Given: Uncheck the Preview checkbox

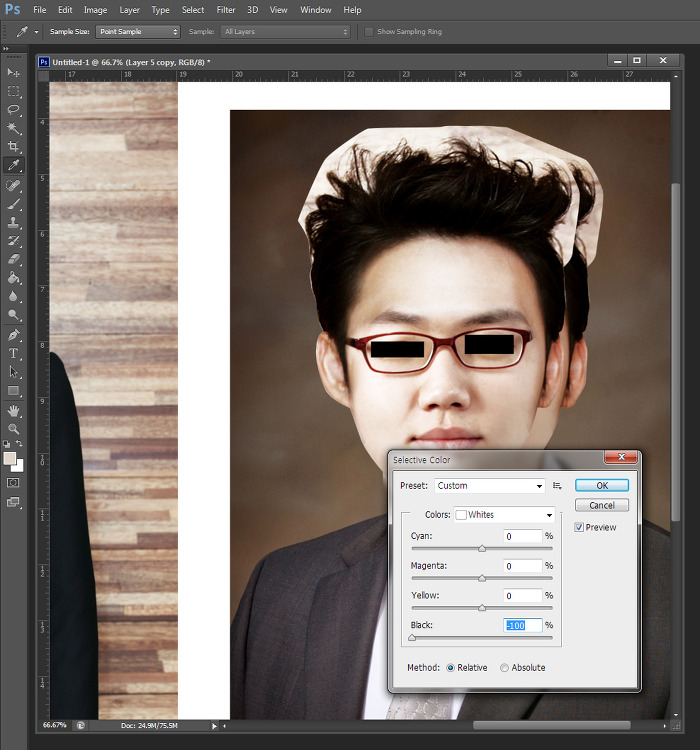Looking at the screenshot, I should coord(580,527).
